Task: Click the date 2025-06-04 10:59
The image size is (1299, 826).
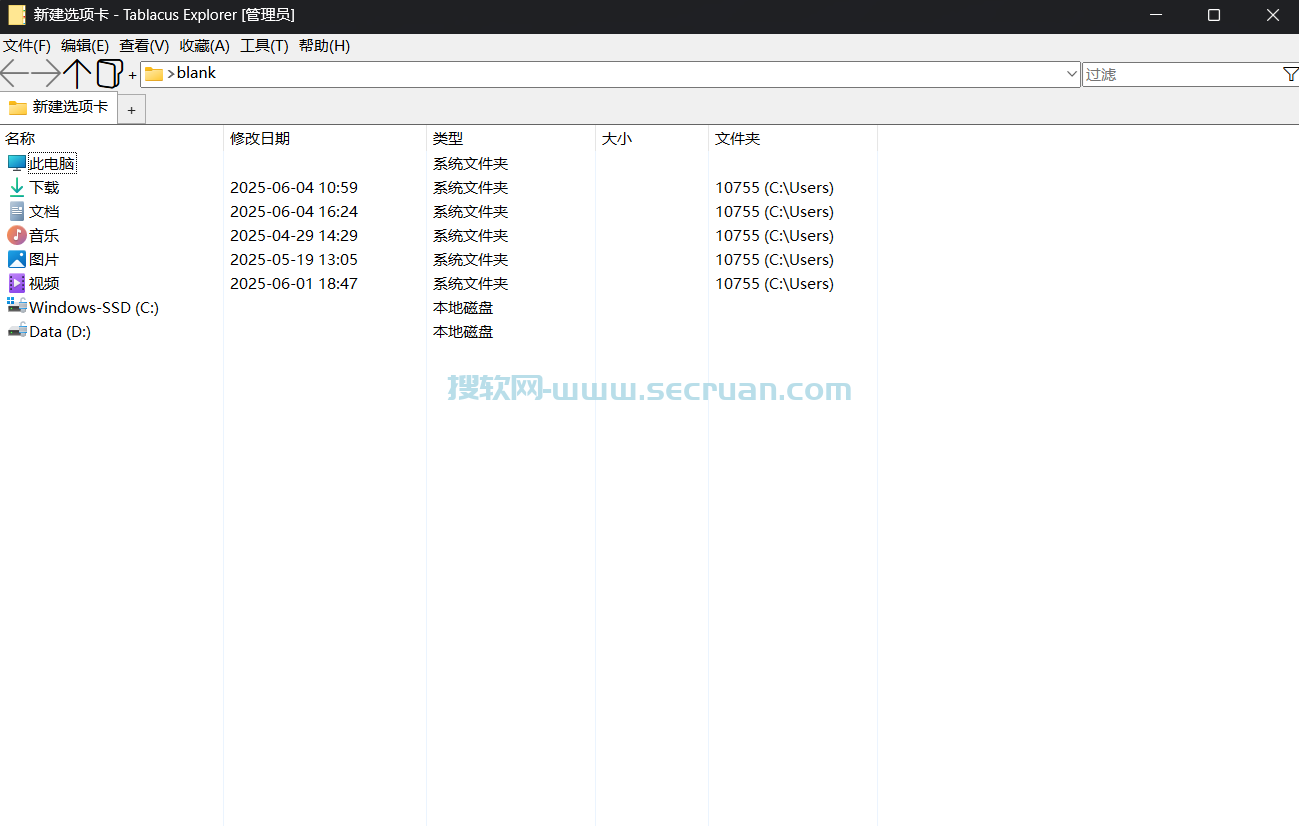Action: (294, 187)
